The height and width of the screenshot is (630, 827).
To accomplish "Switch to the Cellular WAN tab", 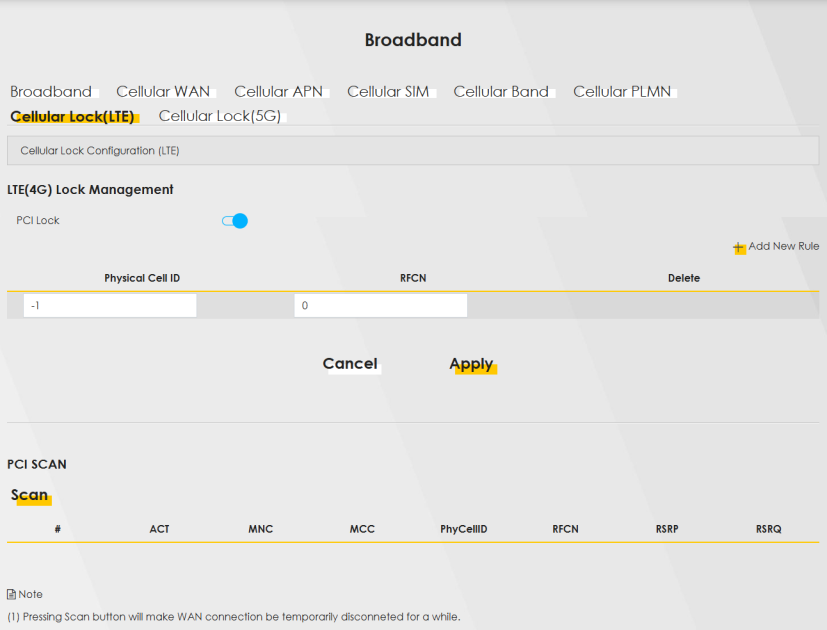I will 163,92.
